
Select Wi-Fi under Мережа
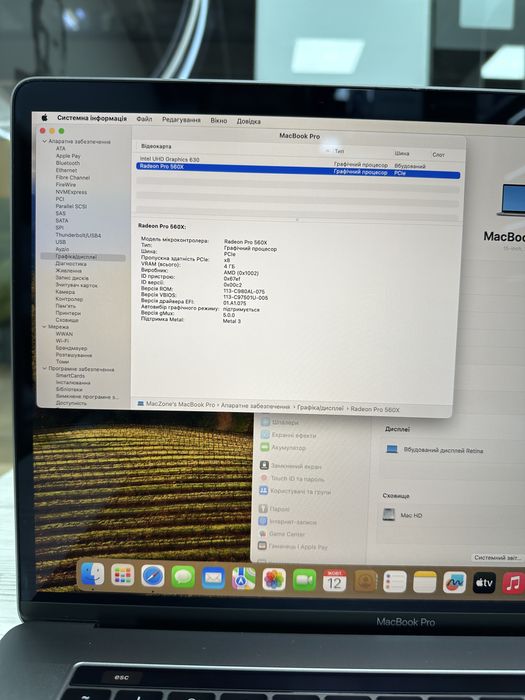pyautogui.click(x=62, y=341)
